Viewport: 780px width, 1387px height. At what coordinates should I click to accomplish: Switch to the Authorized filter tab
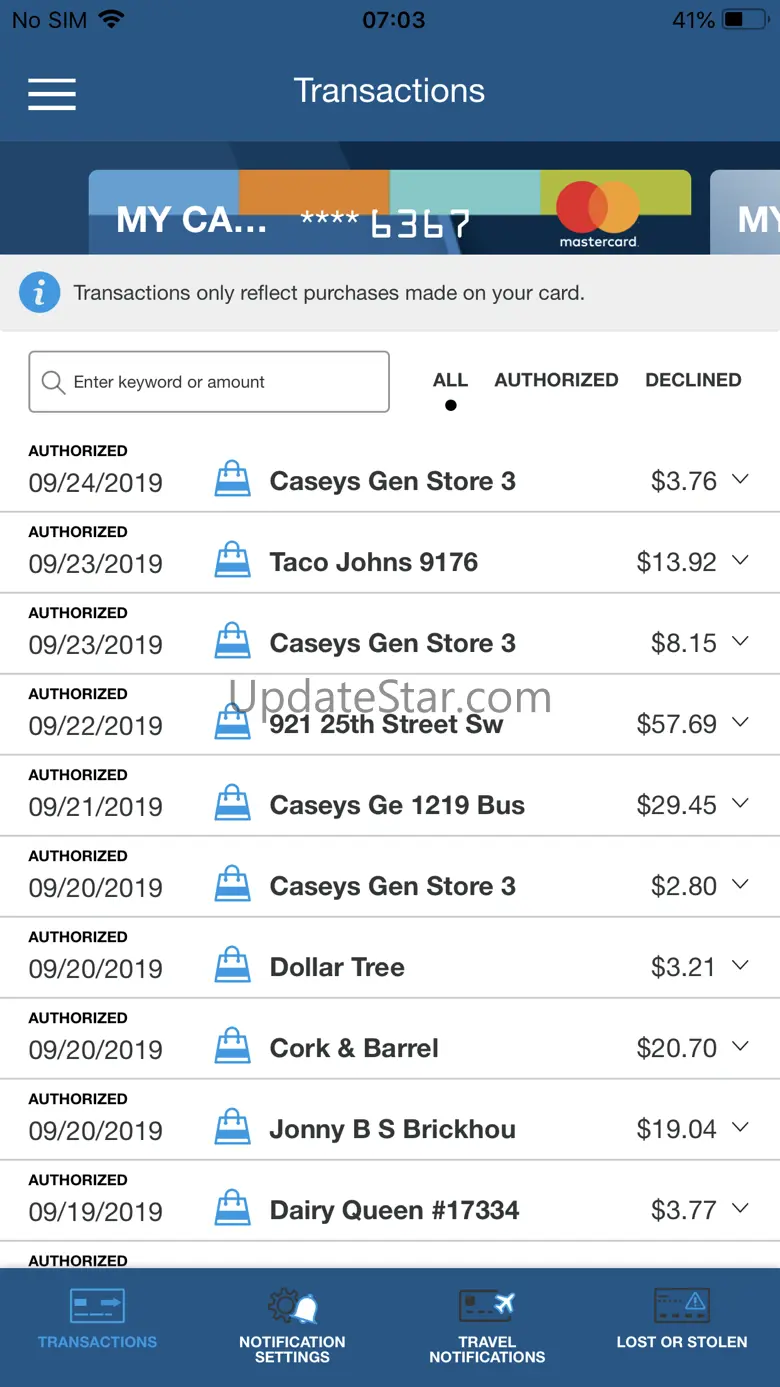pos(556,380)
